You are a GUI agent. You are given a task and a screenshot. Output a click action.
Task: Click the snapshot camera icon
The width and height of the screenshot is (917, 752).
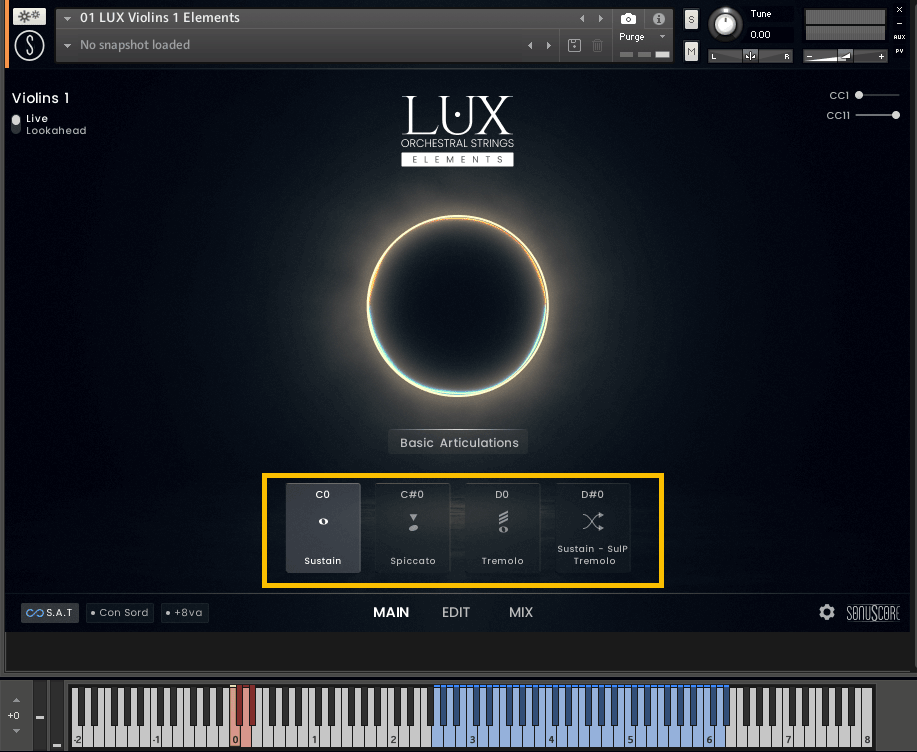(628, 18)
